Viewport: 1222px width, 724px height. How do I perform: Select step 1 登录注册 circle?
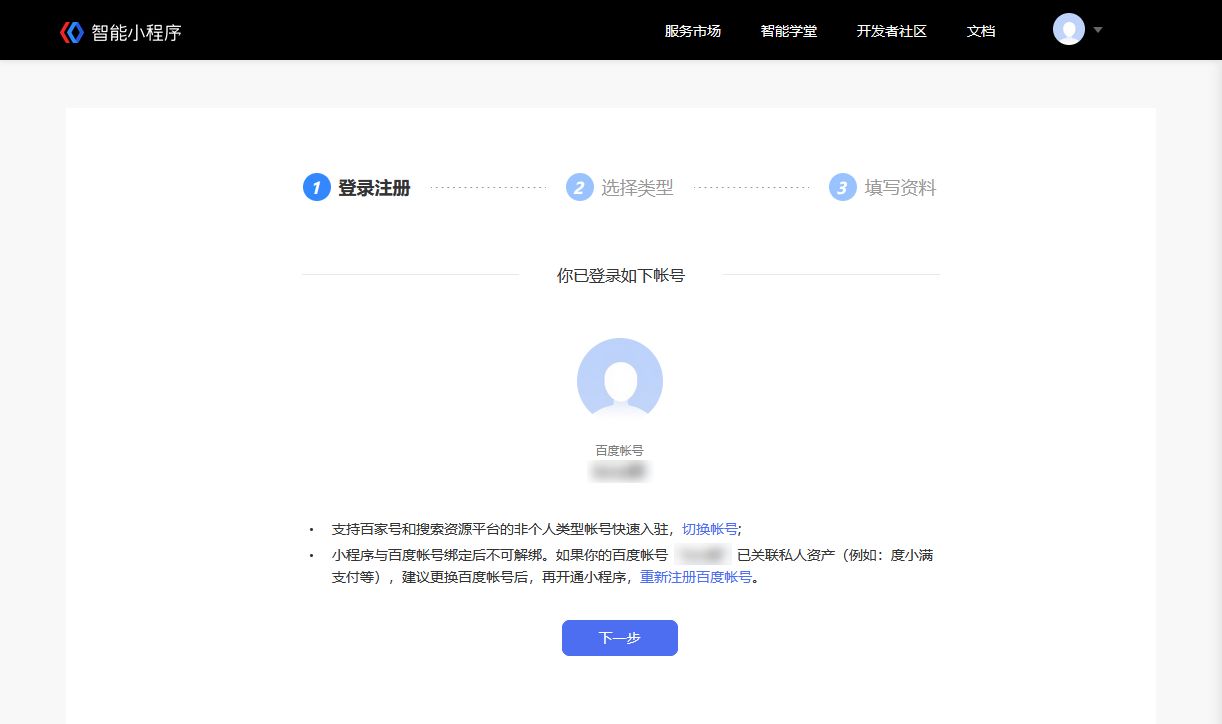(x=316, y=187)
